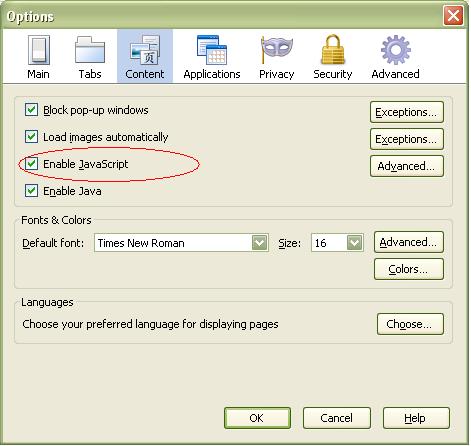Open the Colors dialog
Viewport: 471px width, 446px height.
[x=409, y=269]
